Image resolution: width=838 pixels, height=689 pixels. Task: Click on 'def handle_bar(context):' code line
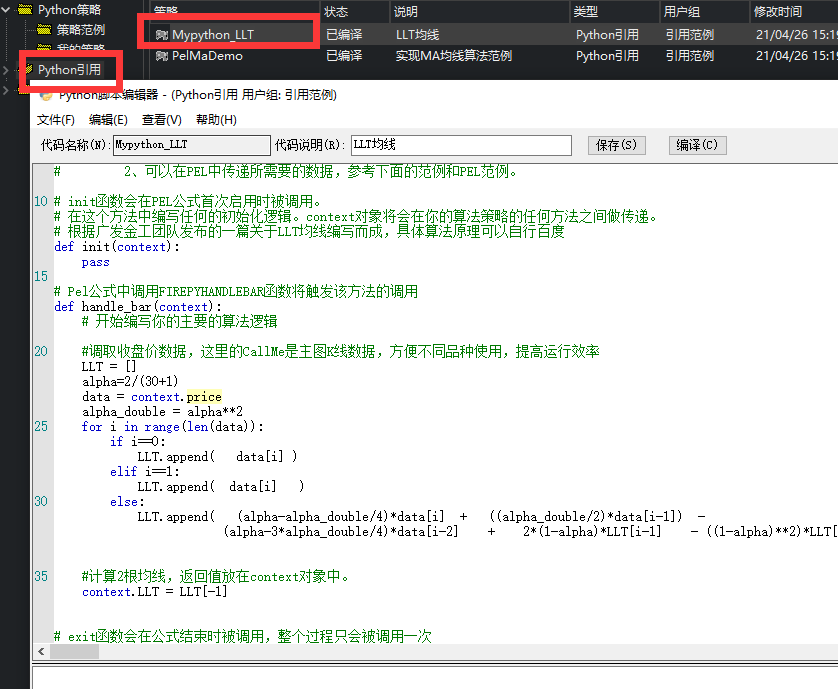(138, 307)
